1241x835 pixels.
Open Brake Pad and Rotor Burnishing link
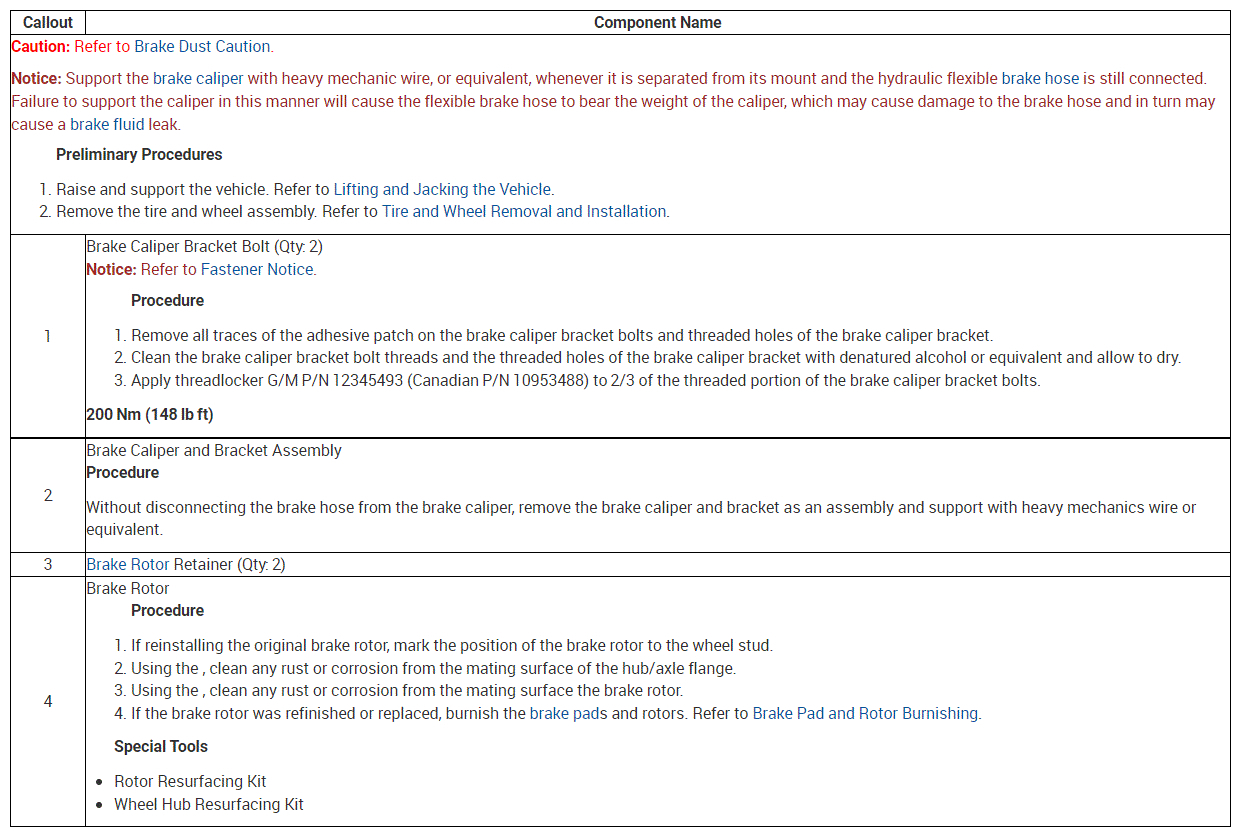pyautogui.click(x=865, y=713)
